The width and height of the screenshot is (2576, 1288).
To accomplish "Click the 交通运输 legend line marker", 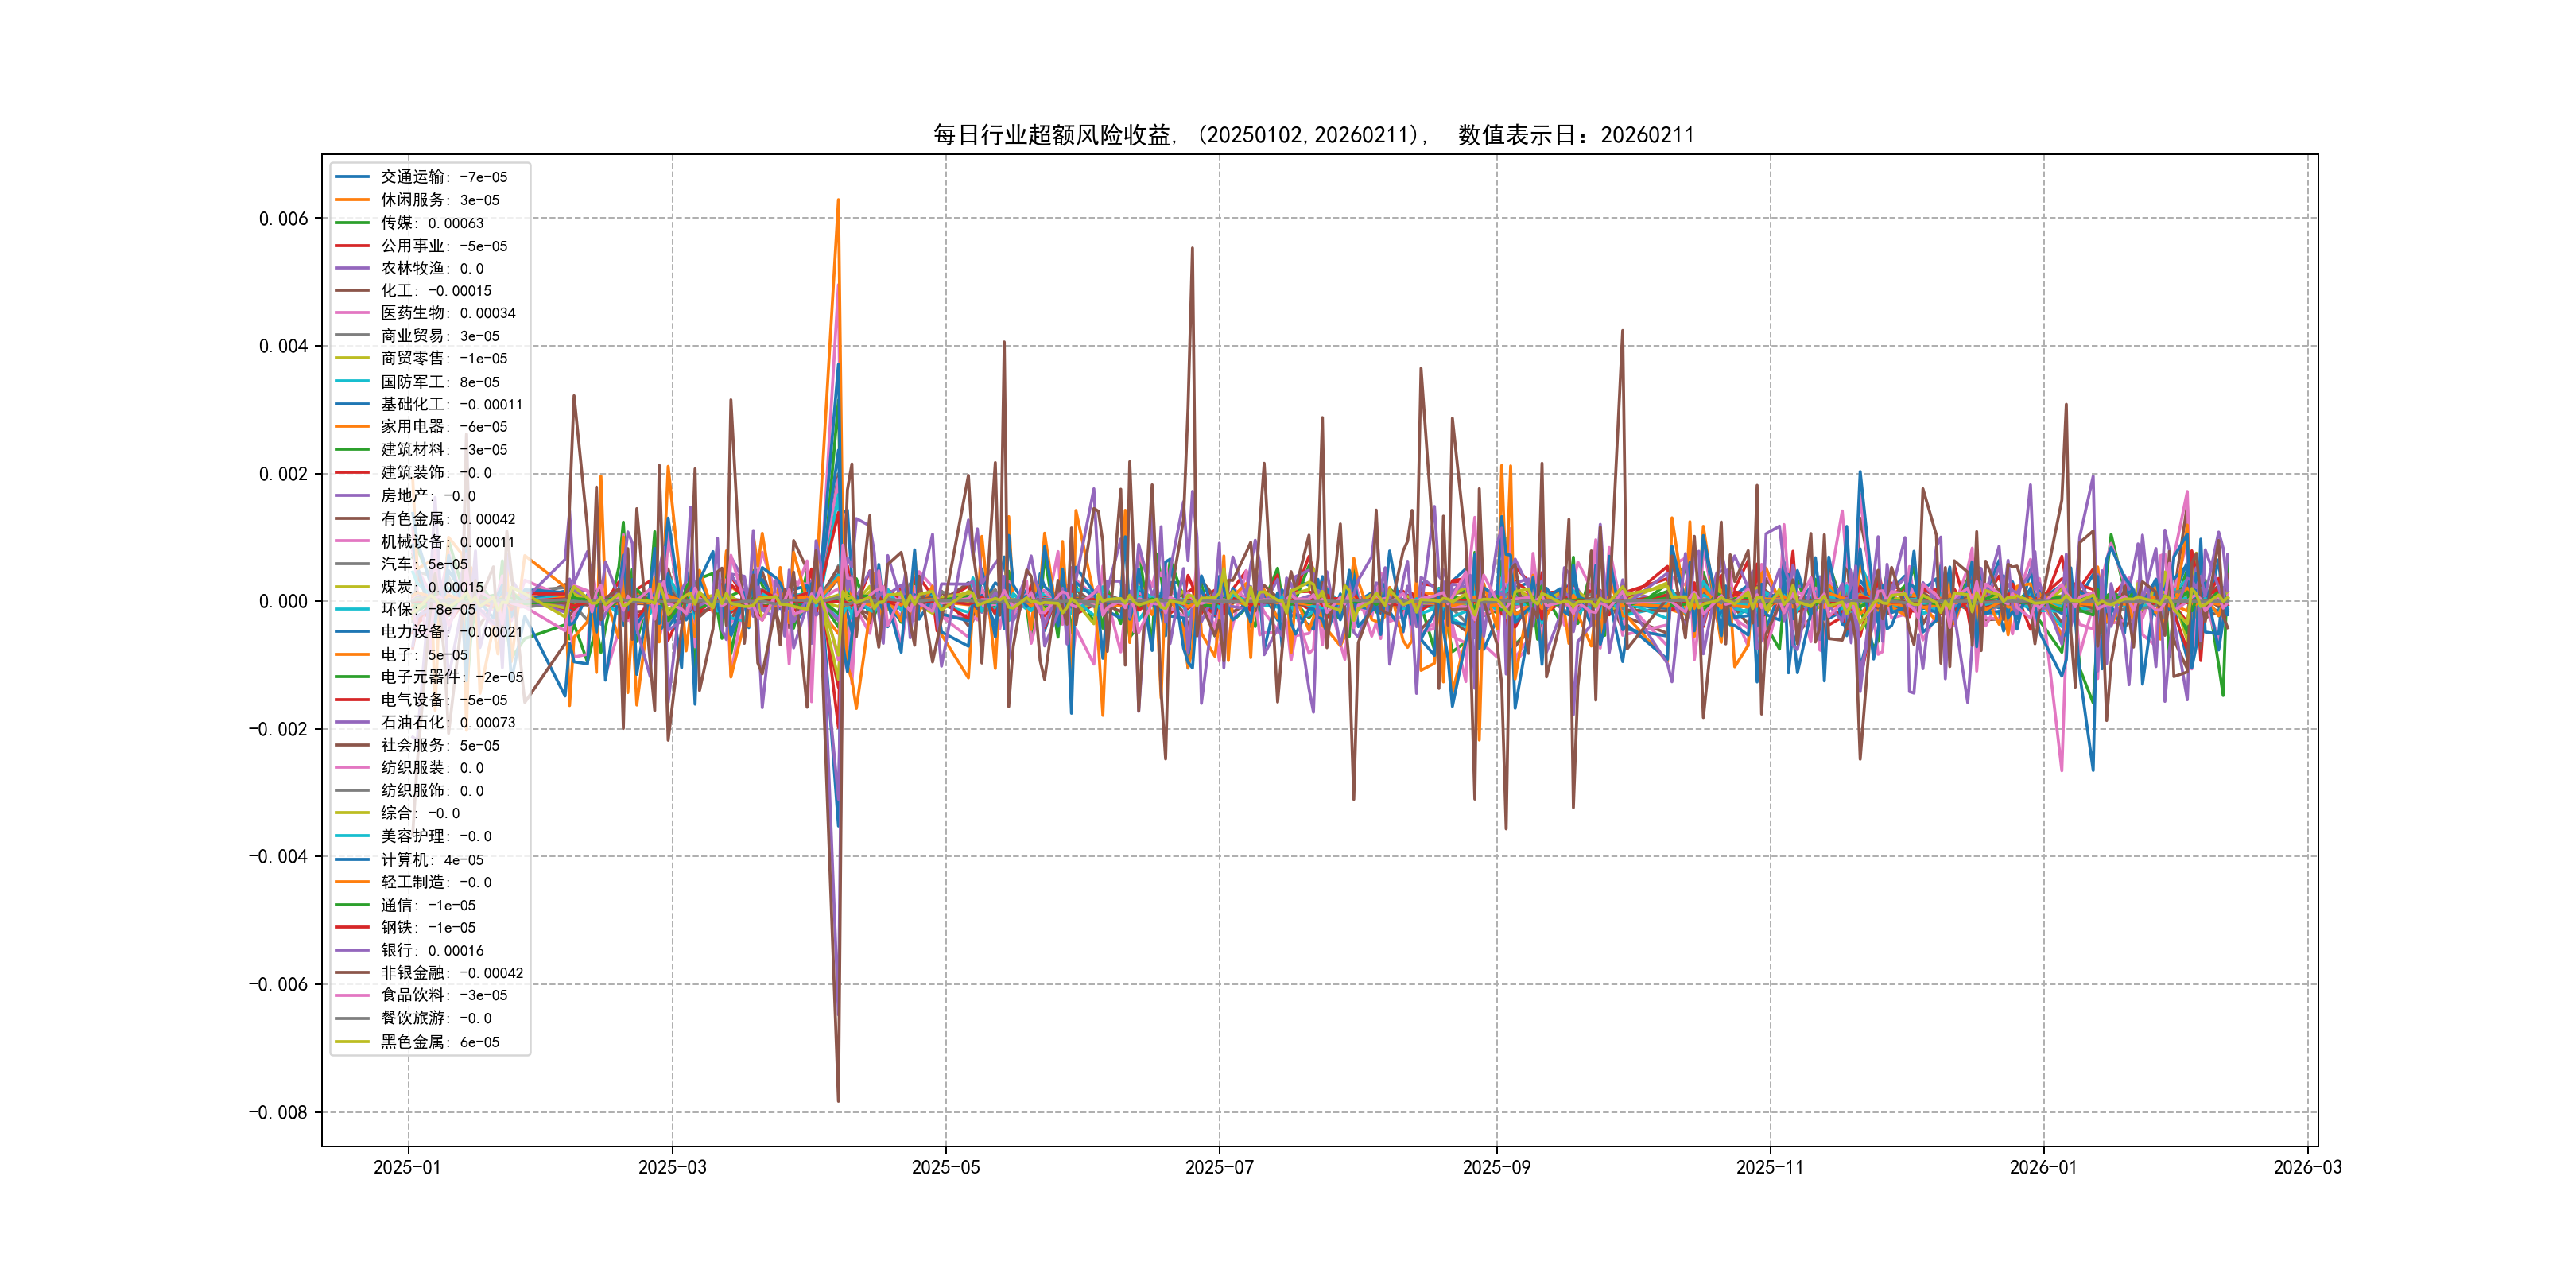I will (x=351, y=177).
